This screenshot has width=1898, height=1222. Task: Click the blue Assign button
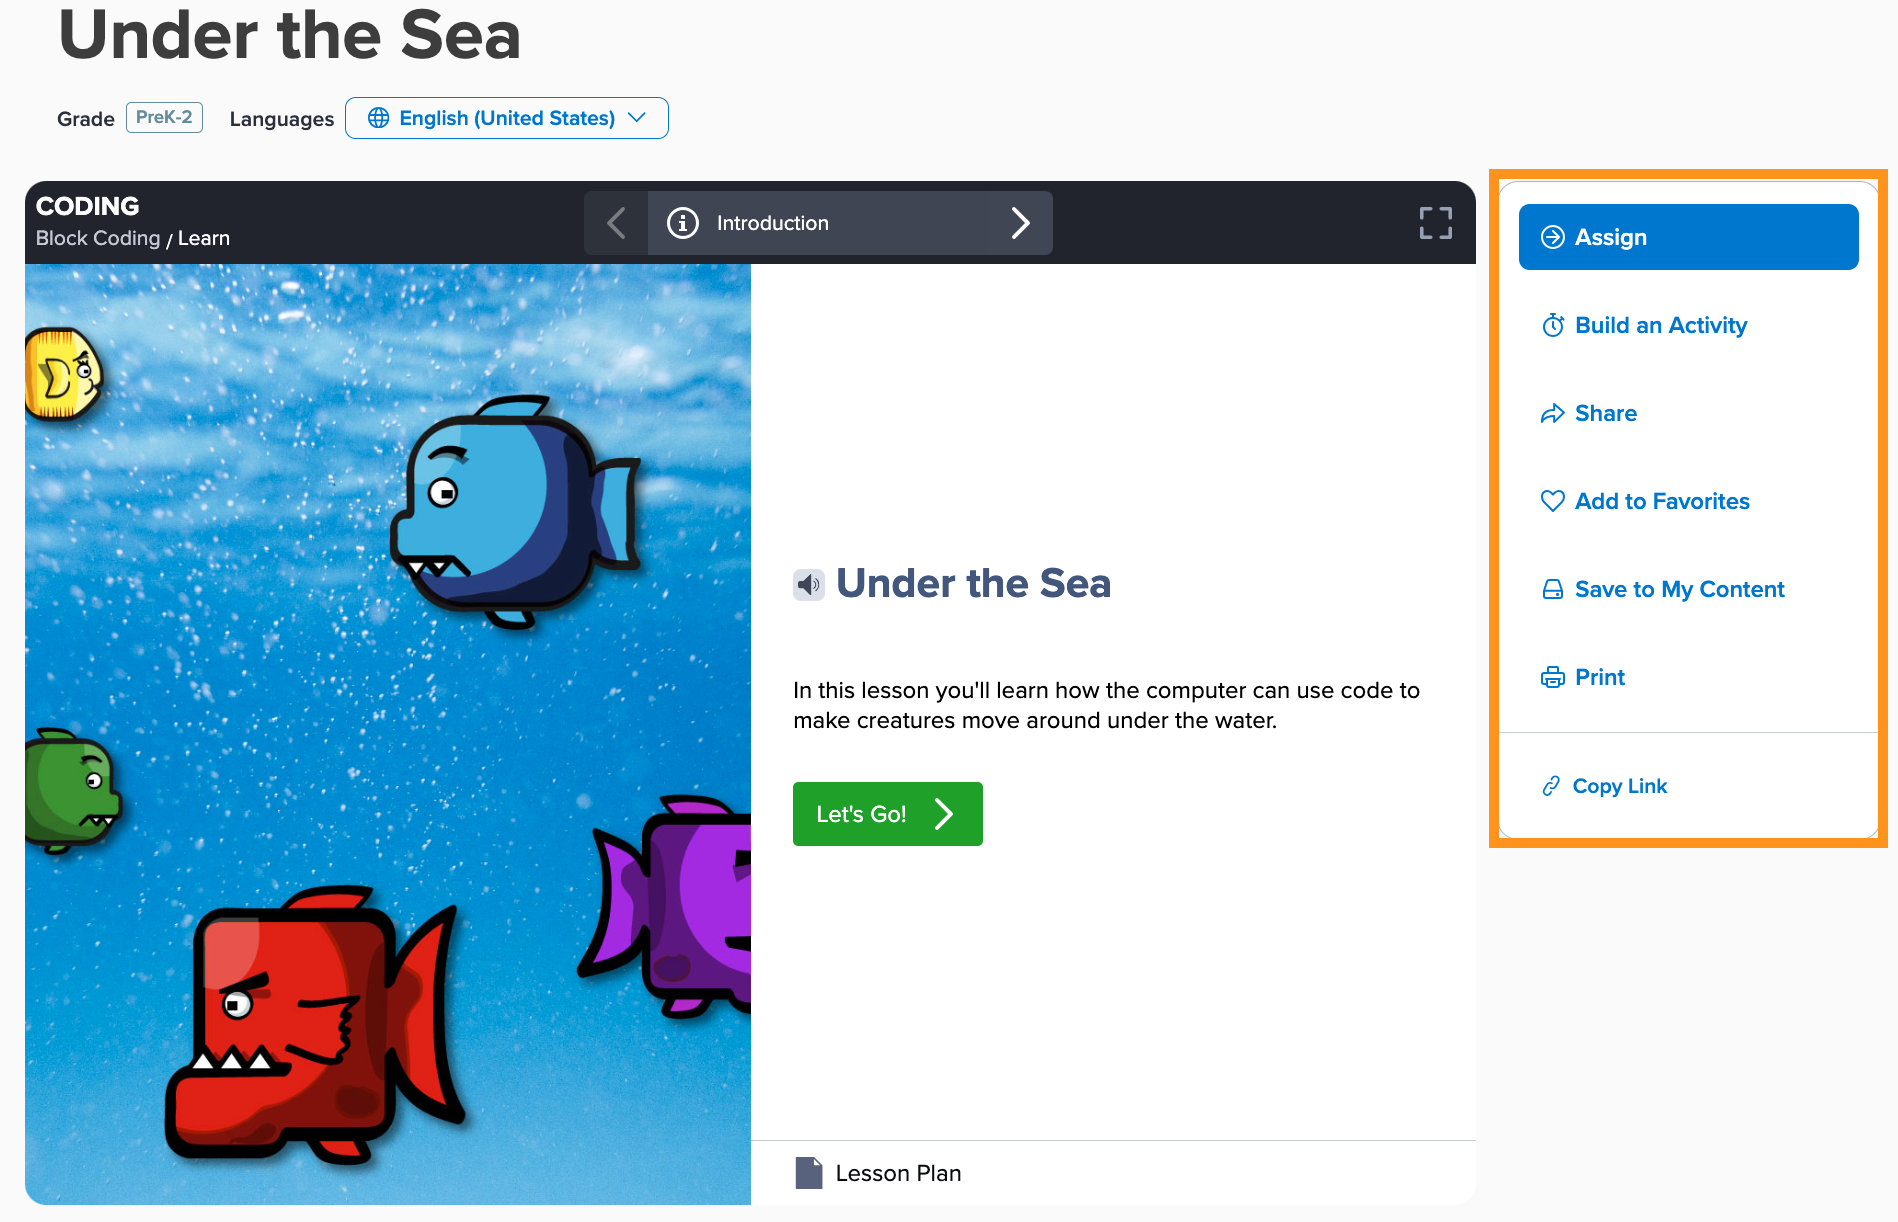pos(1688,237)
